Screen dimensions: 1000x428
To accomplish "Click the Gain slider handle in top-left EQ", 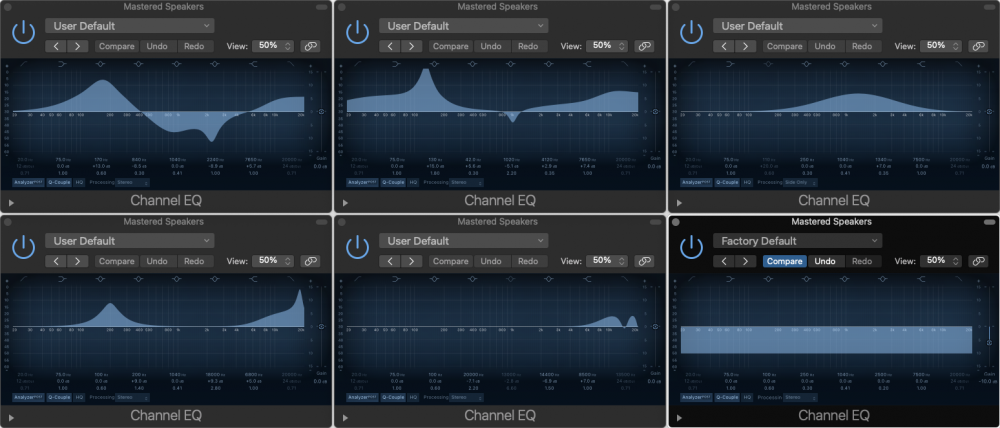I will pos(321,111).
